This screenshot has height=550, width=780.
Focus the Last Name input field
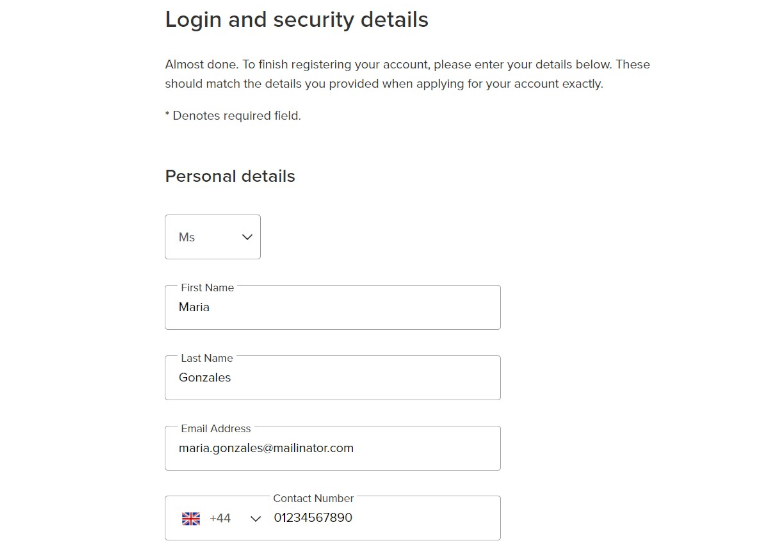pos(333,377)
